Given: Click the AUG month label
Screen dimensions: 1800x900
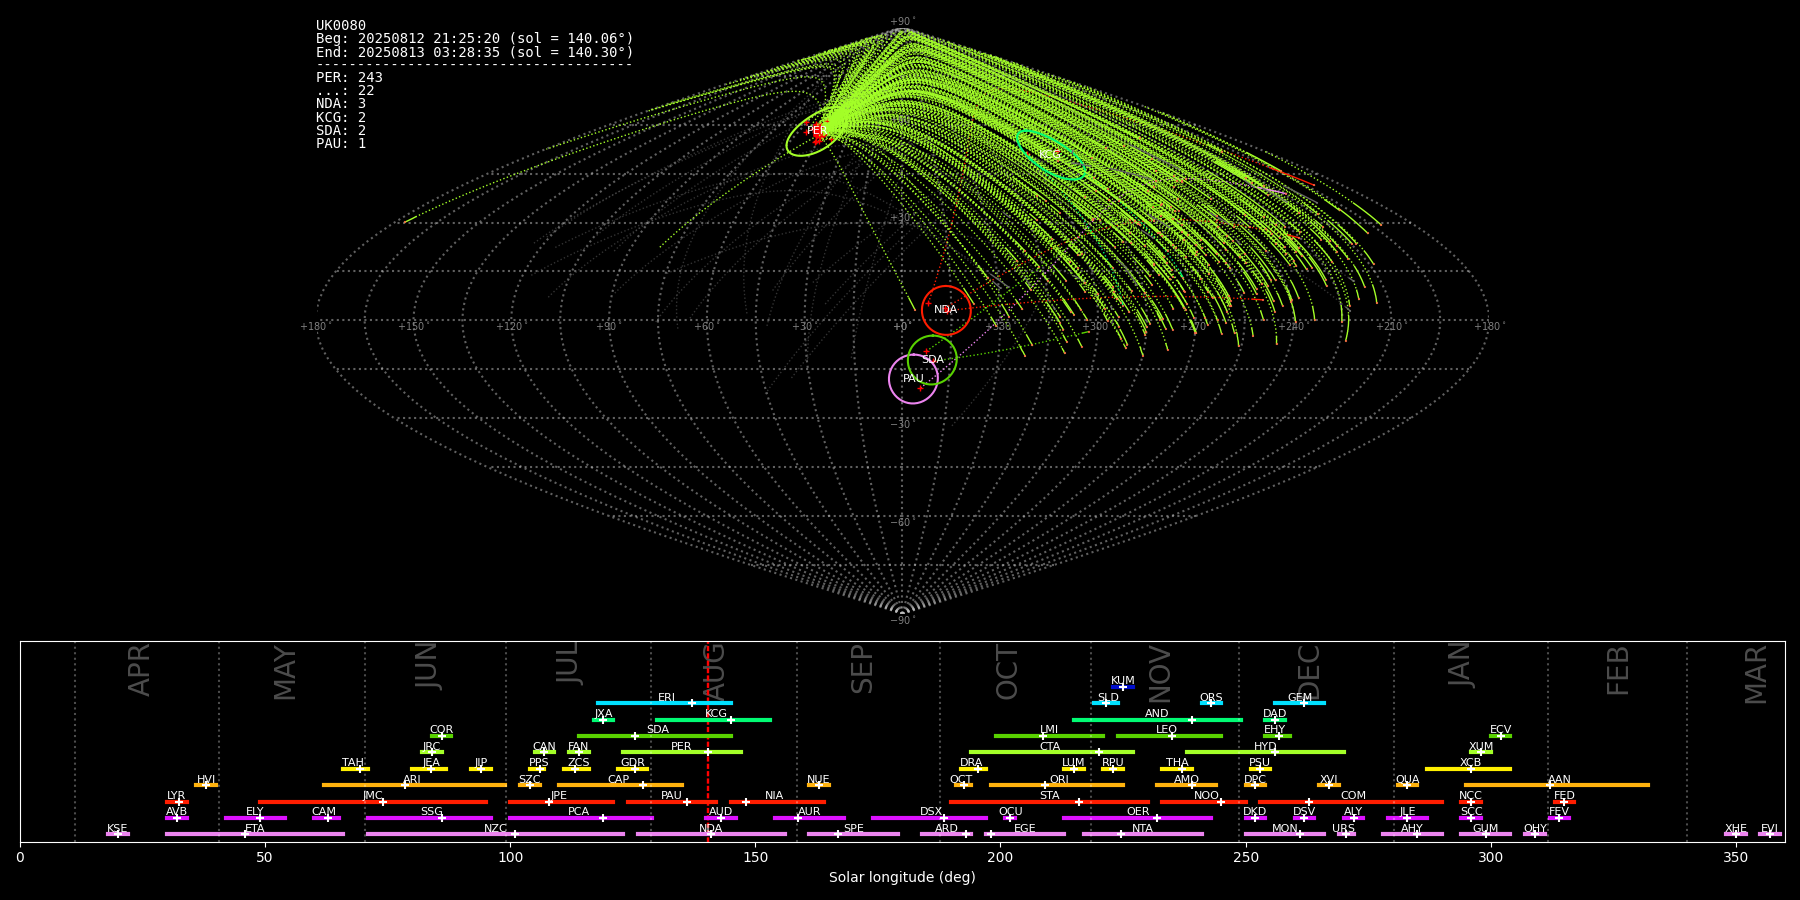Looking at the screenshot, I should 714,672.
